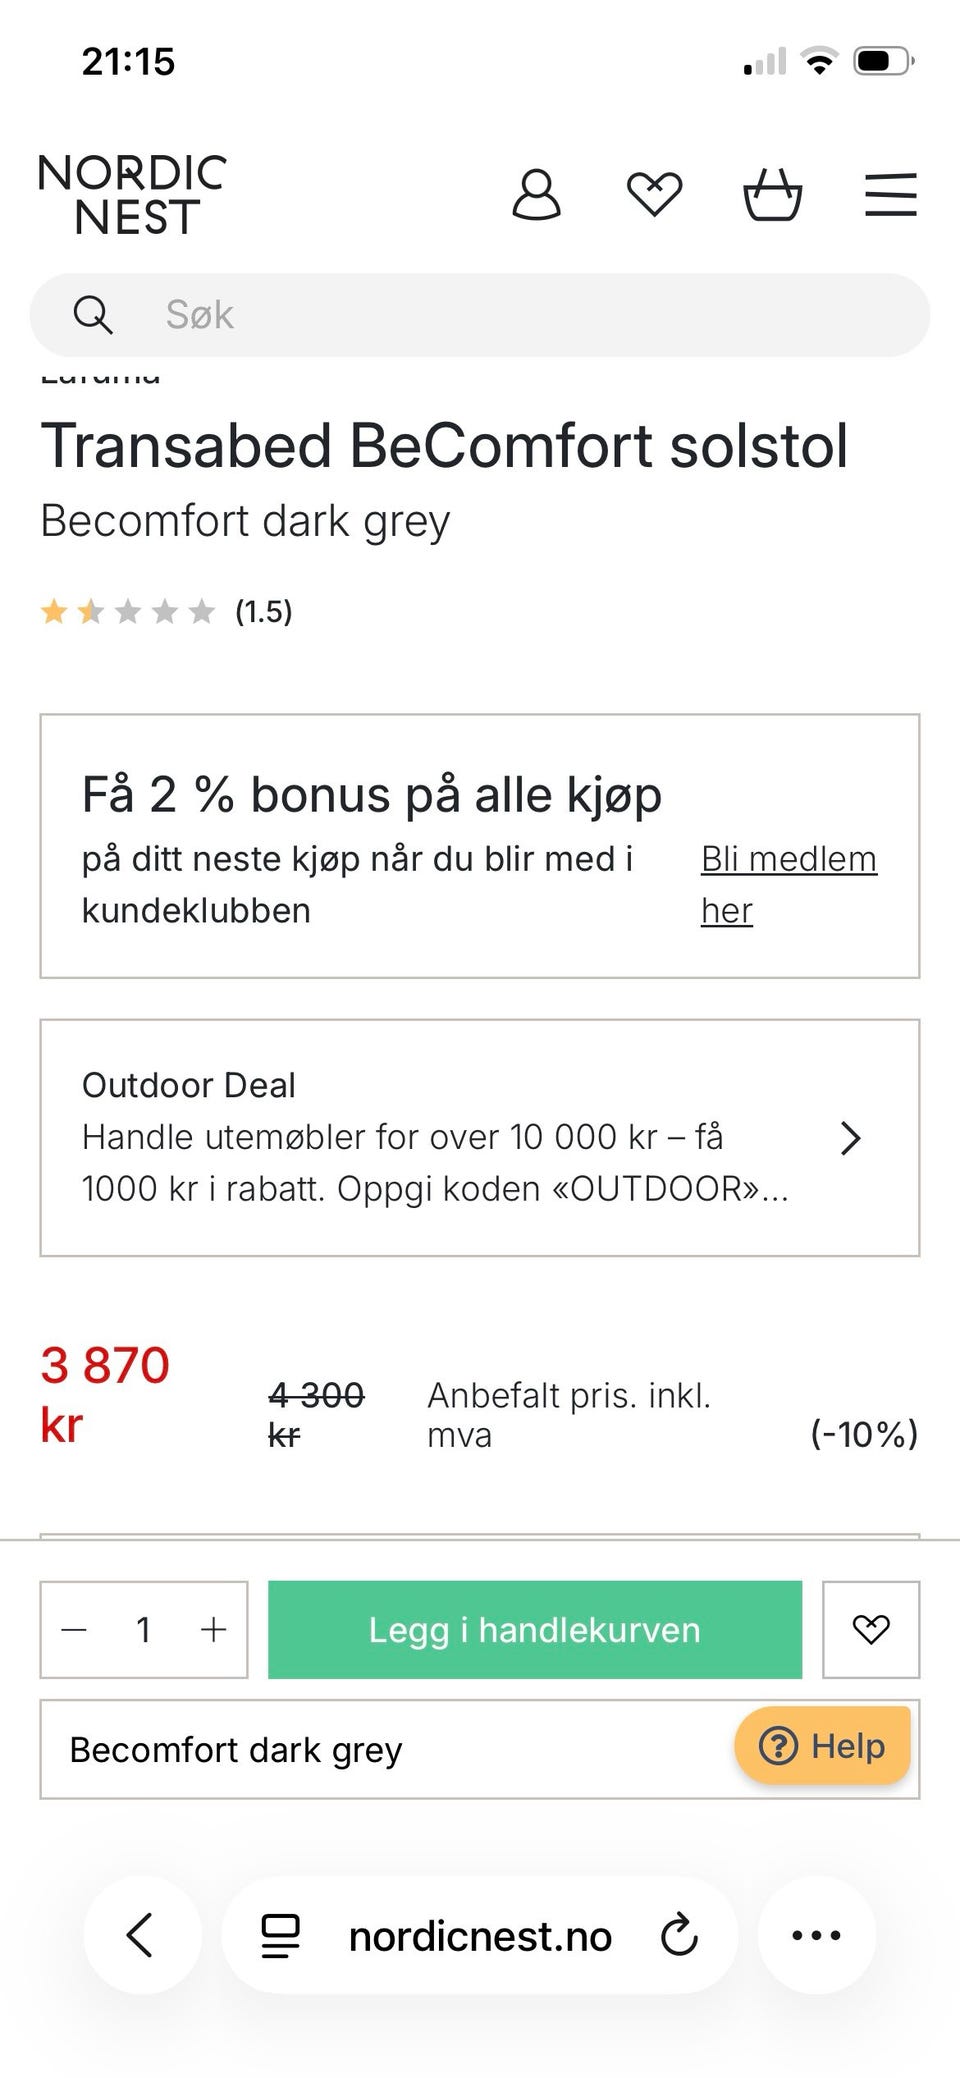The height and width of the screenshot is (2078, 960).
Task: Open browser more options menu
Action: click(816, 1935)
